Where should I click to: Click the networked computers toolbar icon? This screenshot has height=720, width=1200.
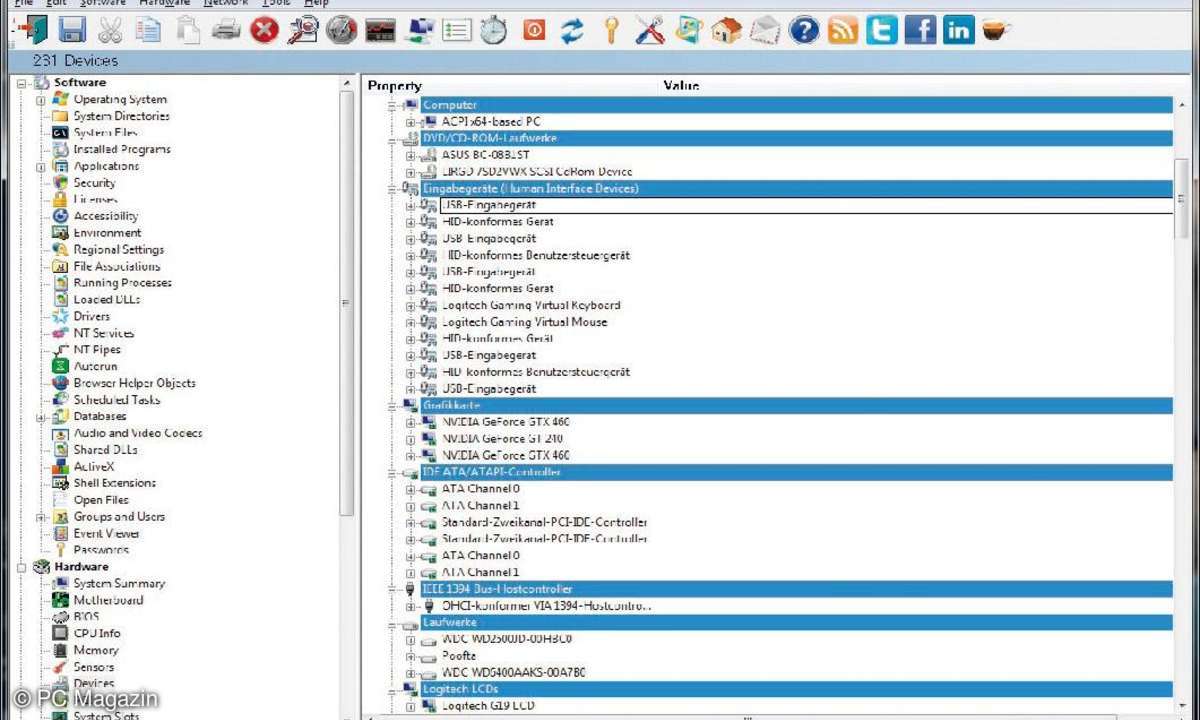coord(419,30)
